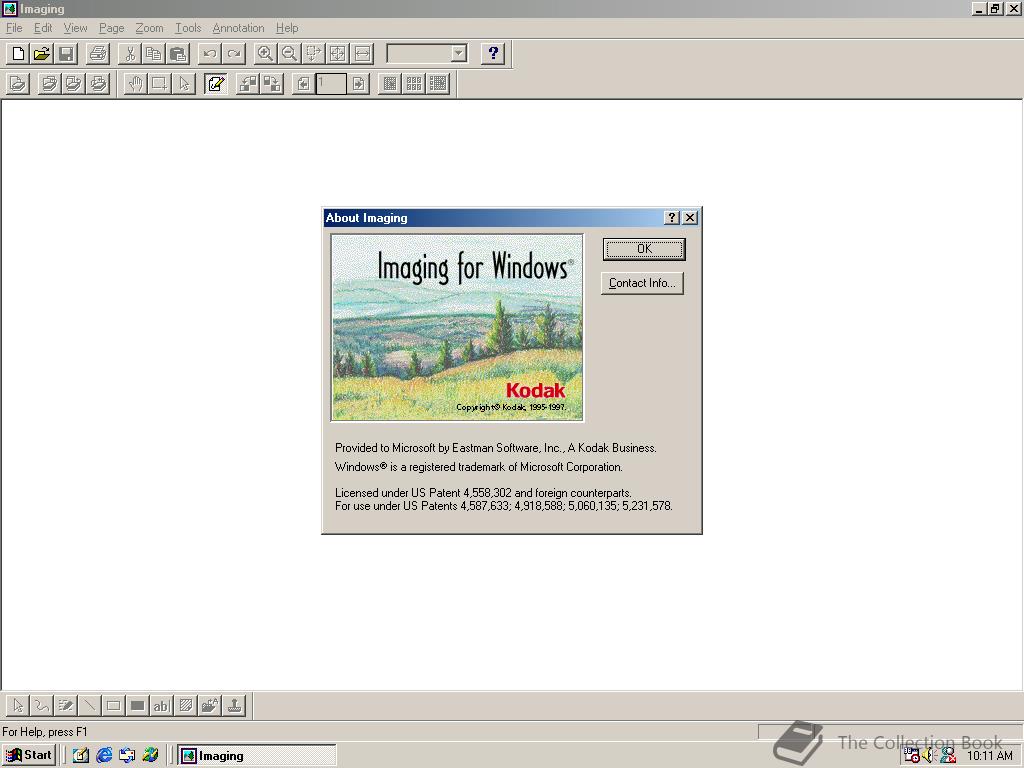Screen dimensions: 1024x768
Task: Click the Rubber Stamp annotation tool
Action: coord(234,705)
